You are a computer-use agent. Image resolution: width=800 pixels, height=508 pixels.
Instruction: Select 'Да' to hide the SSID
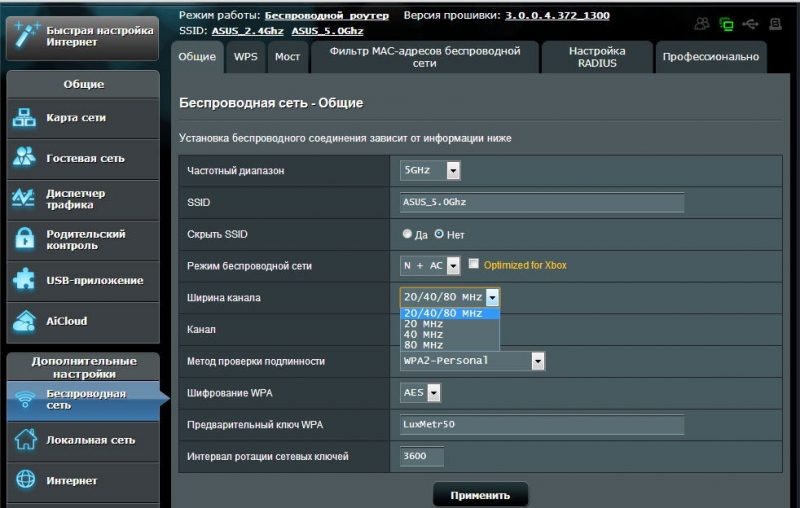coord(407,234)
